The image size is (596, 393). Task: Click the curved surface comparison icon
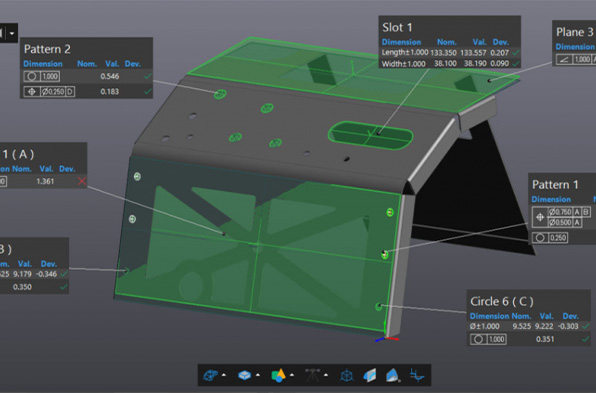tap(369, 376)
